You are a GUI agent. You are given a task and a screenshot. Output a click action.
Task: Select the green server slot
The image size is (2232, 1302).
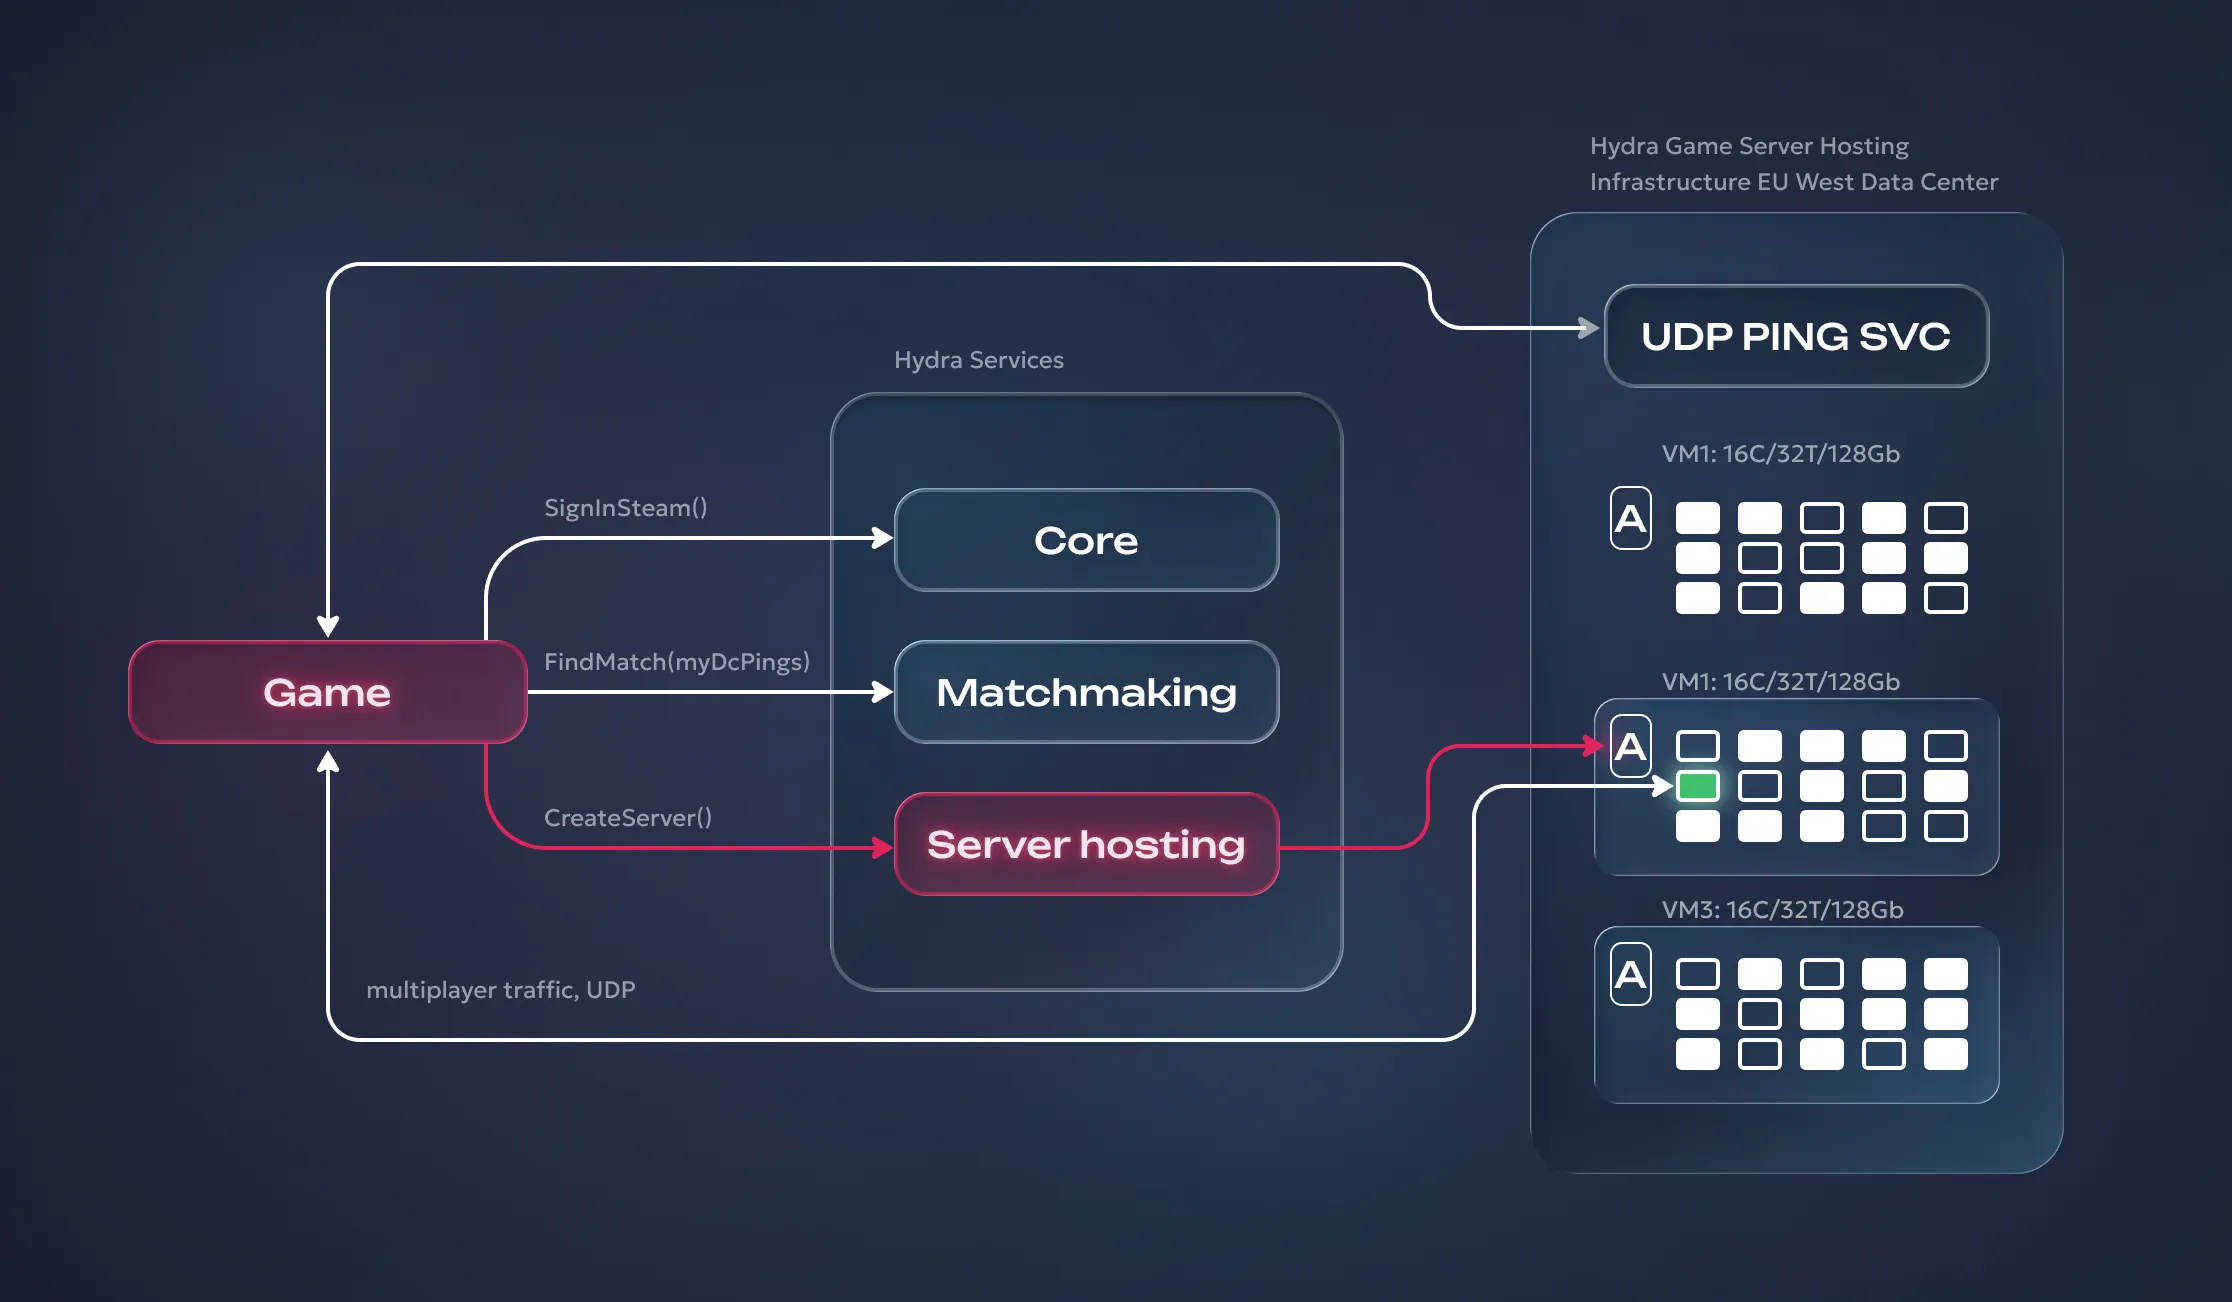[1698, 786]
